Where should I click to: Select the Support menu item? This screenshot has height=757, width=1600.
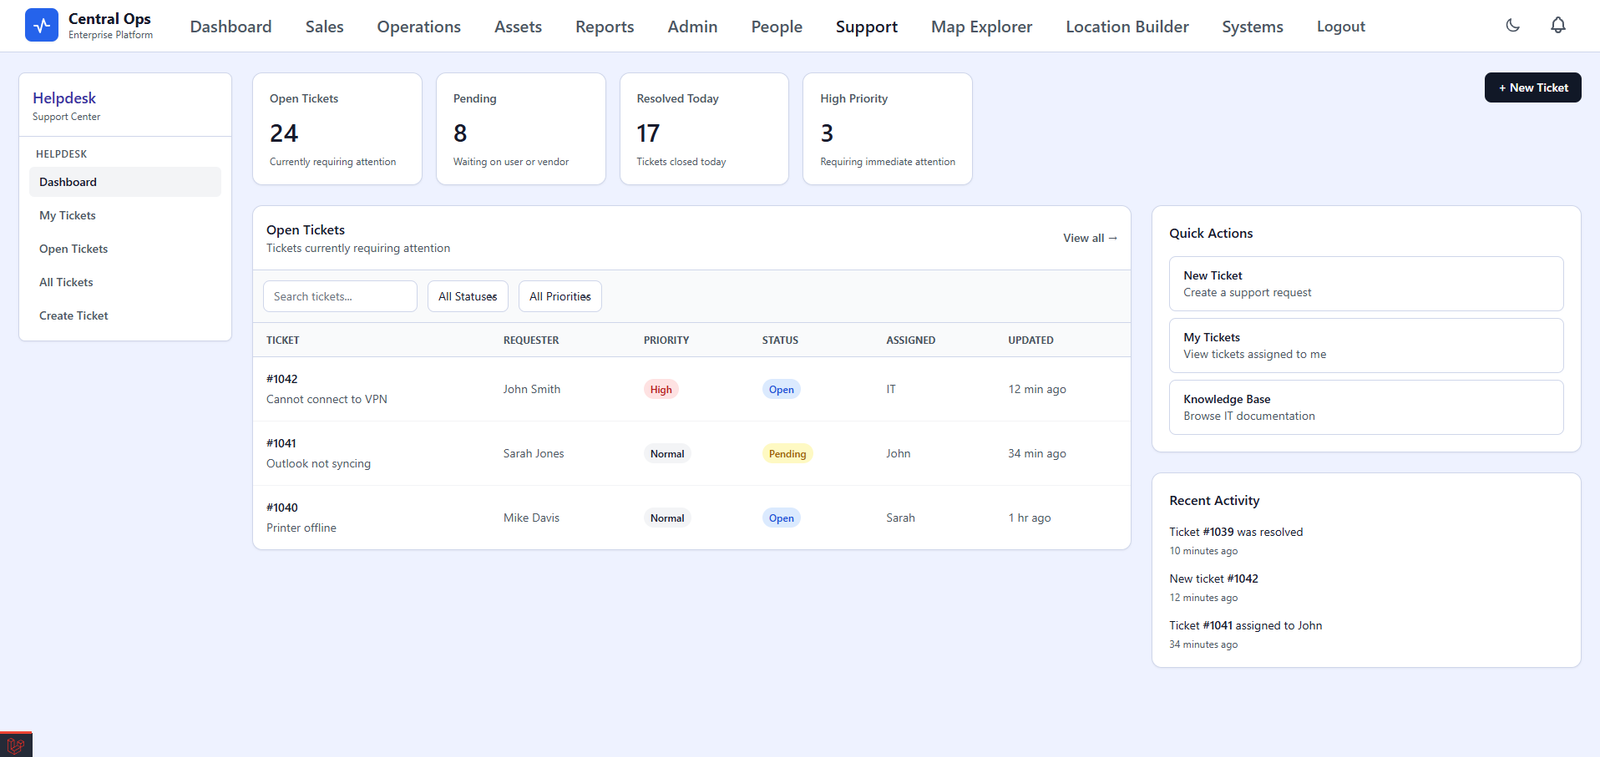pyautogui.click(x=867, y=27)
